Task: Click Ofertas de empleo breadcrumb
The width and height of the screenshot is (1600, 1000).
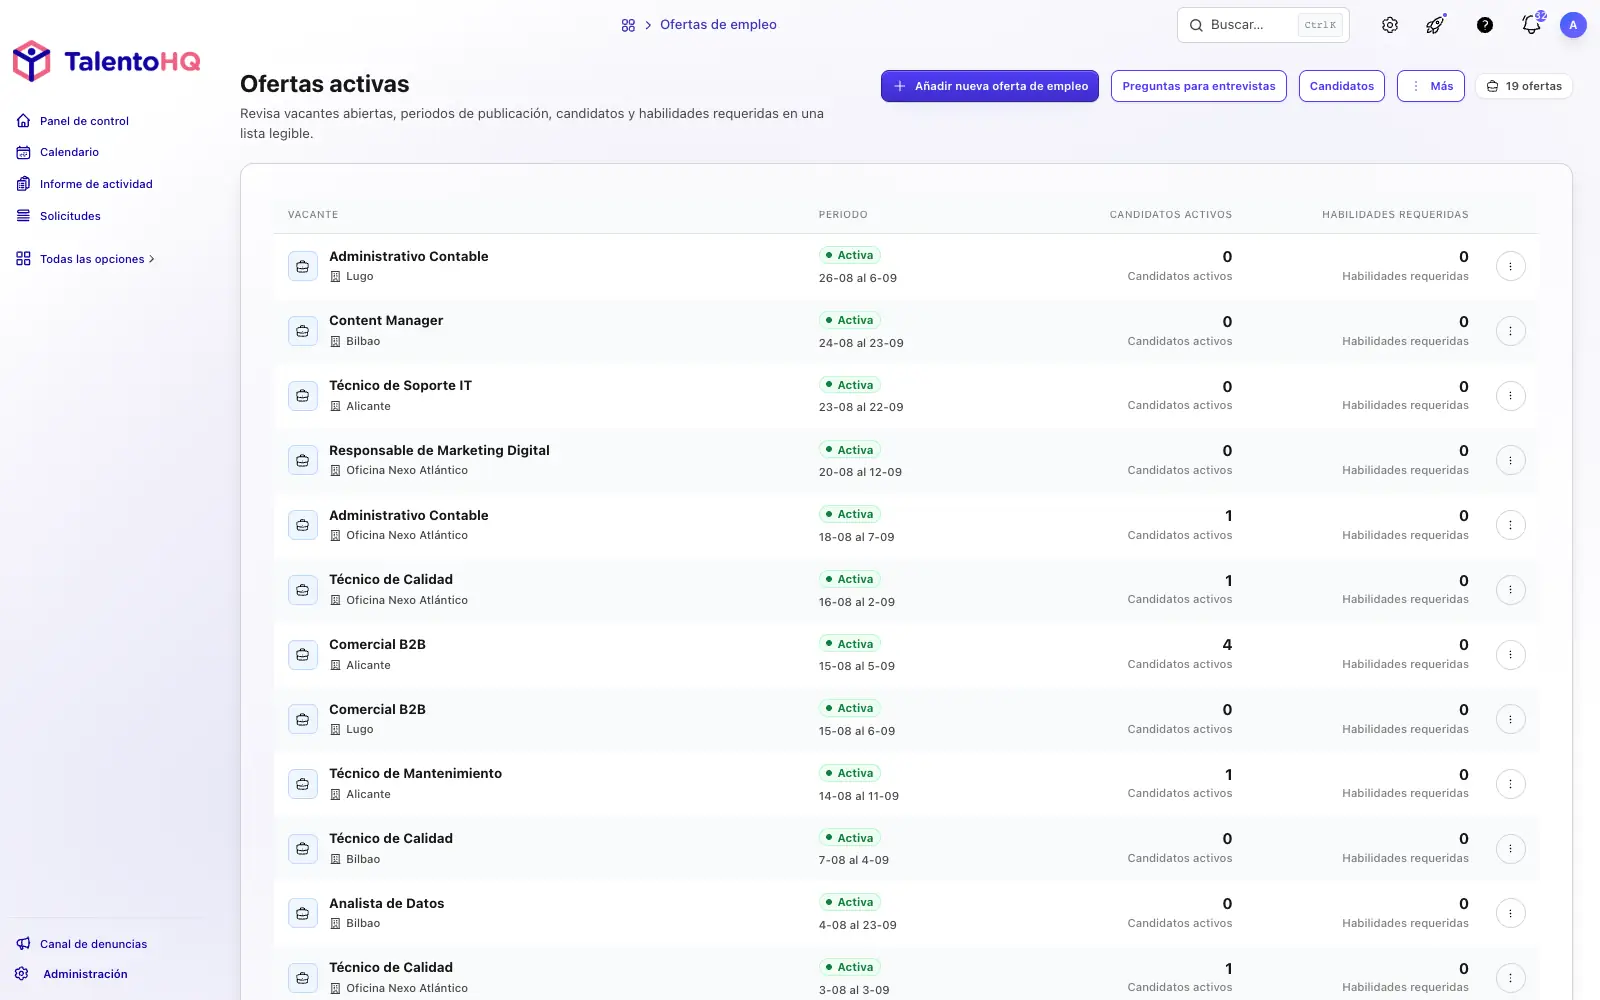Action: [x=718, y=25]
